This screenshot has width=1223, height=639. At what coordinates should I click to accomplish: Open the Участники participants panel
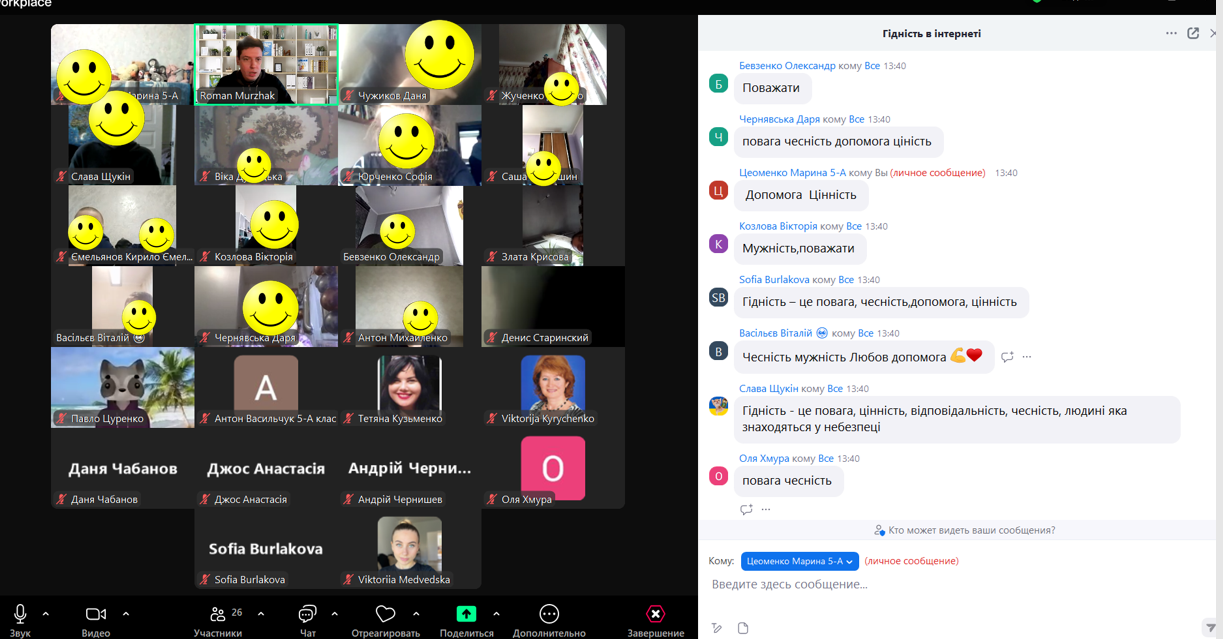(x=218, y=614)
